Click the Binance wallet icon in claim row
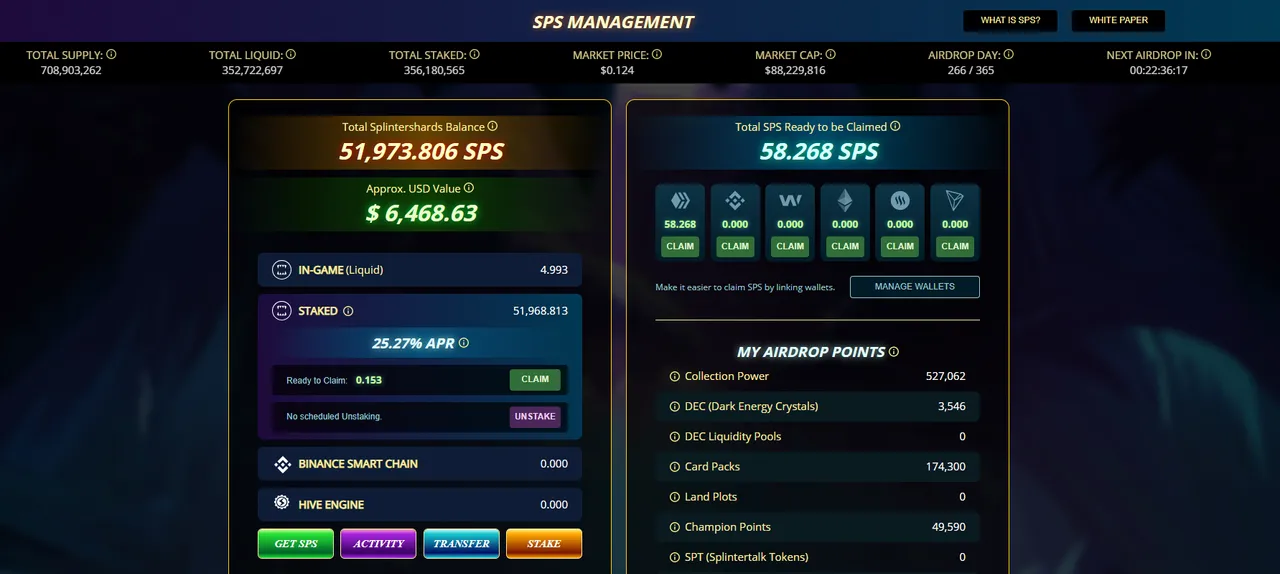 pos(735,200)
